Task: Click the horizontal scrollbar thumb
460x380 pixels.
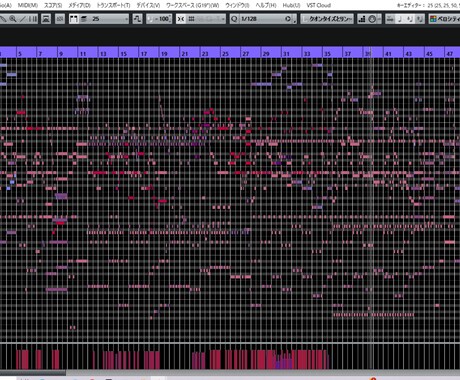Action: (33, 373)
